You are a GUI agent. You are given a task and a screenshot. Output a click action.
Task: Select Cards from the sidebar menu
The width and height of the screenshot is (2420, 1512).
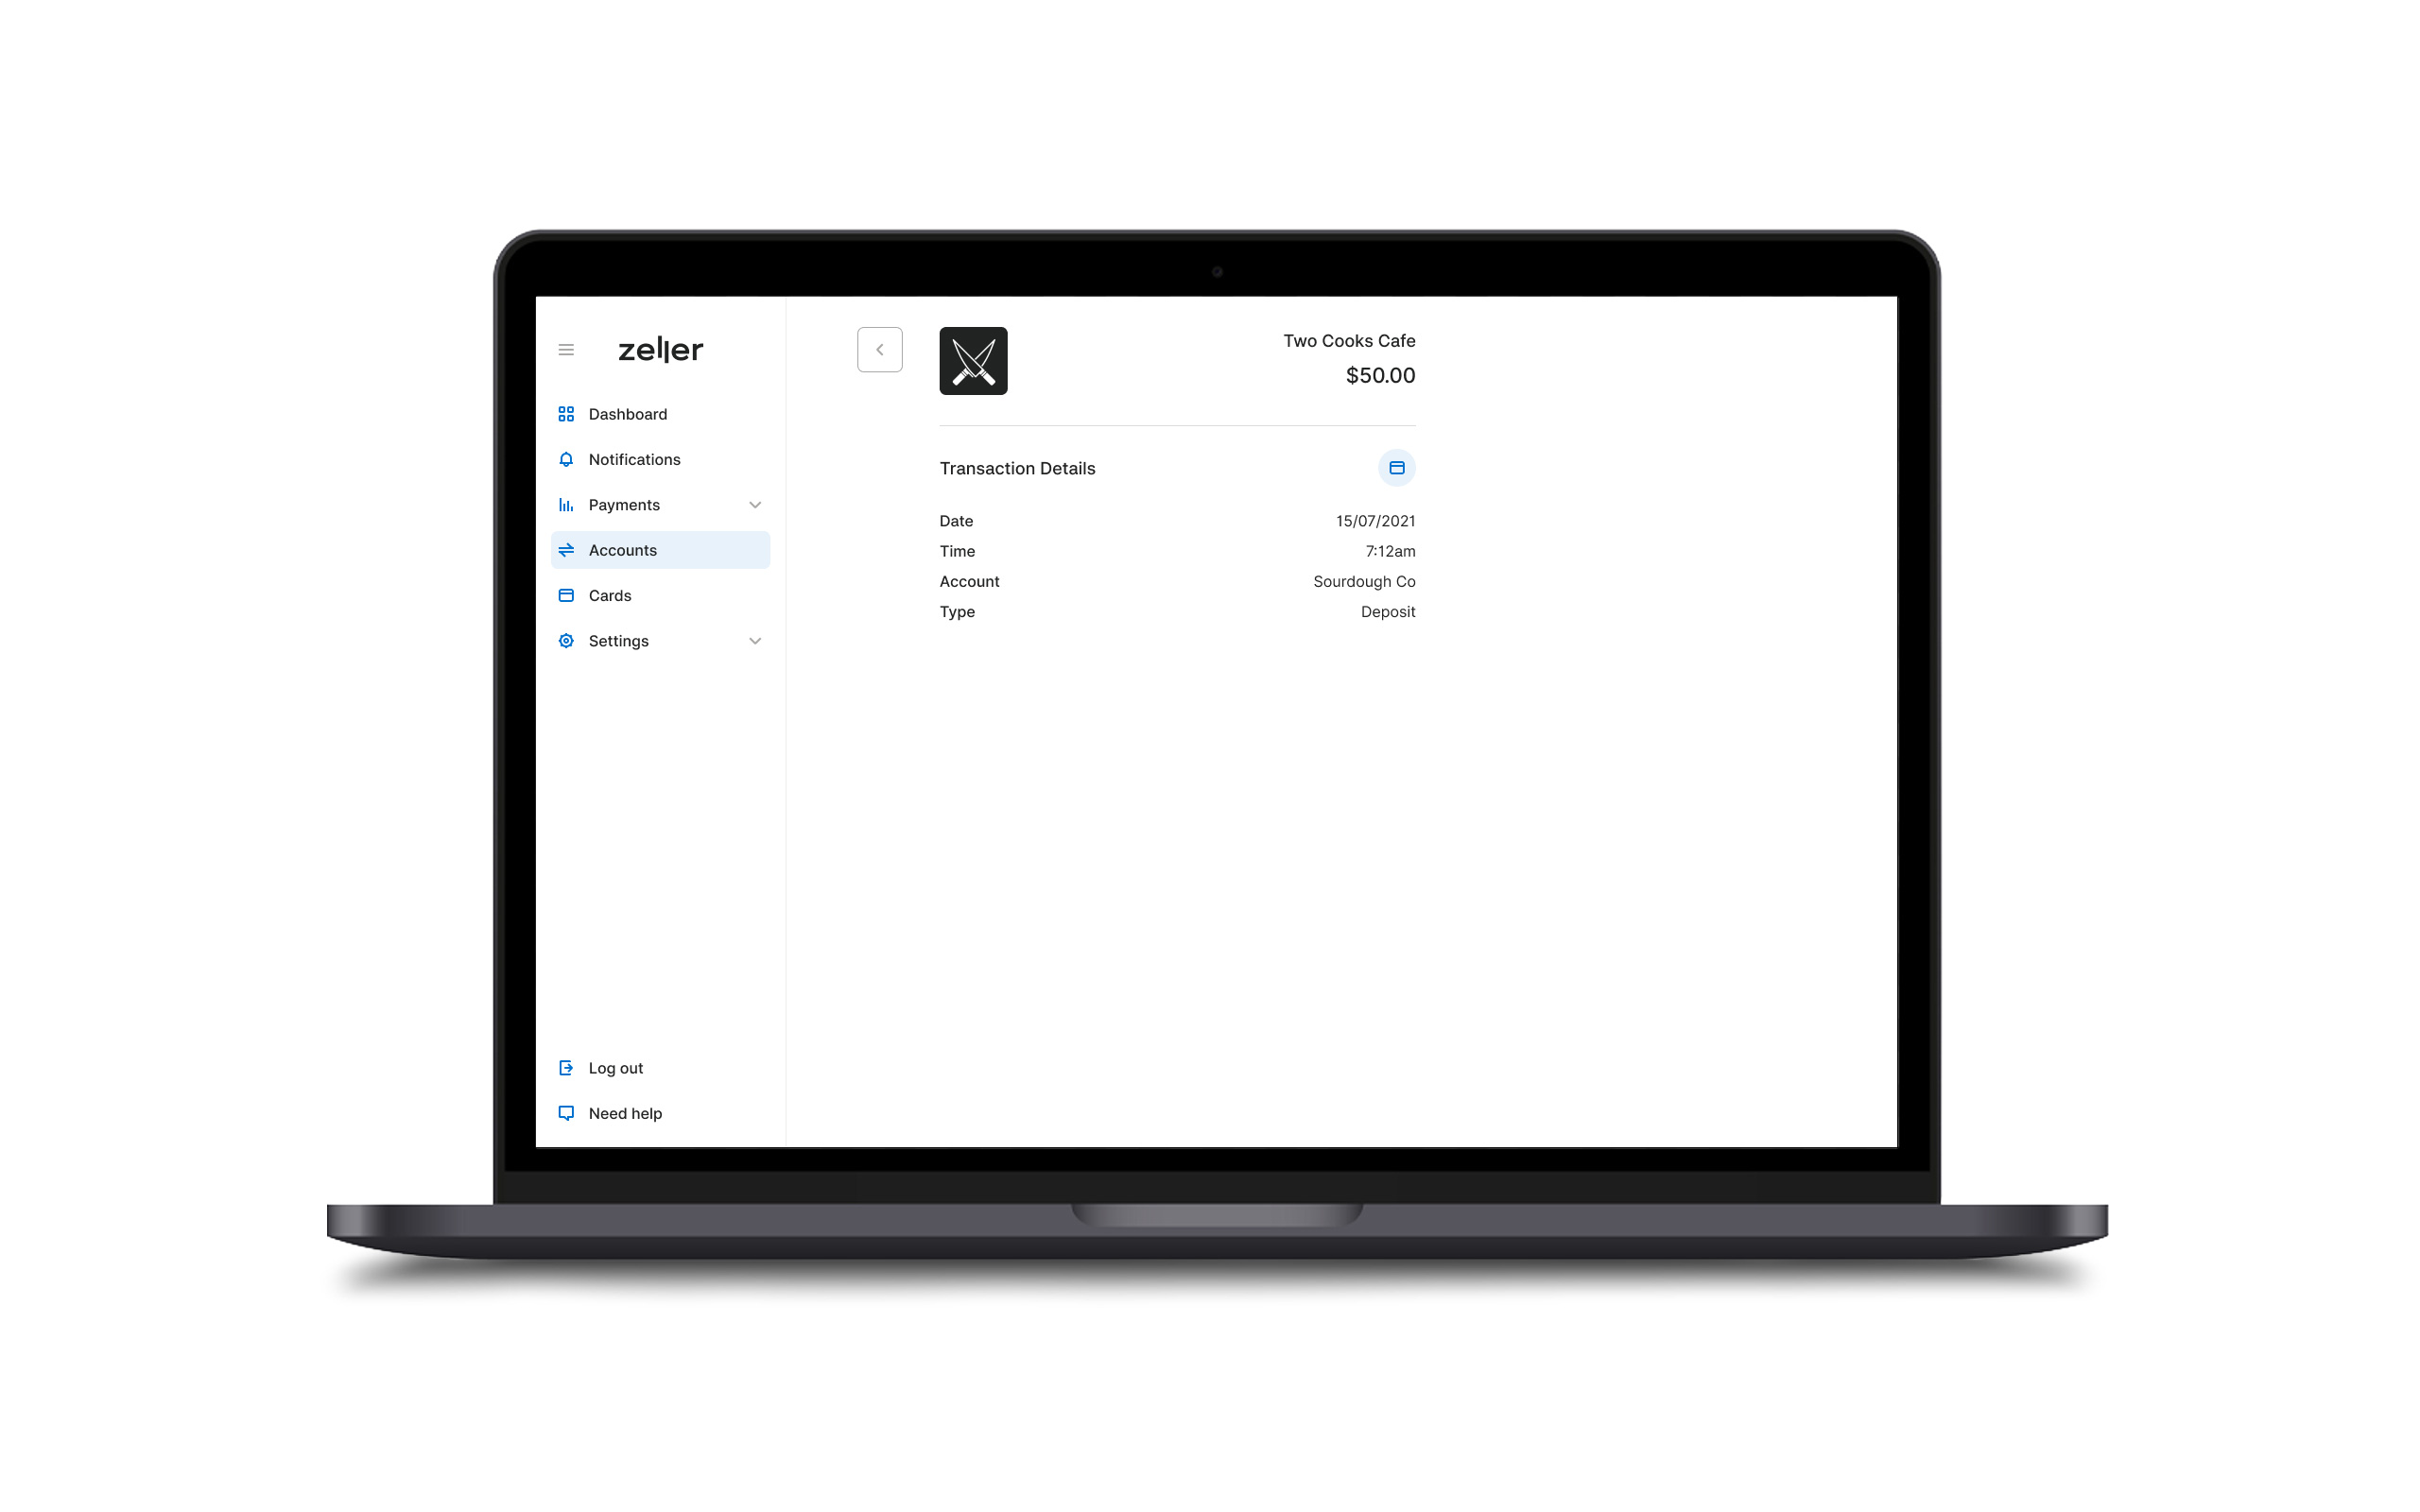point(606,594)
